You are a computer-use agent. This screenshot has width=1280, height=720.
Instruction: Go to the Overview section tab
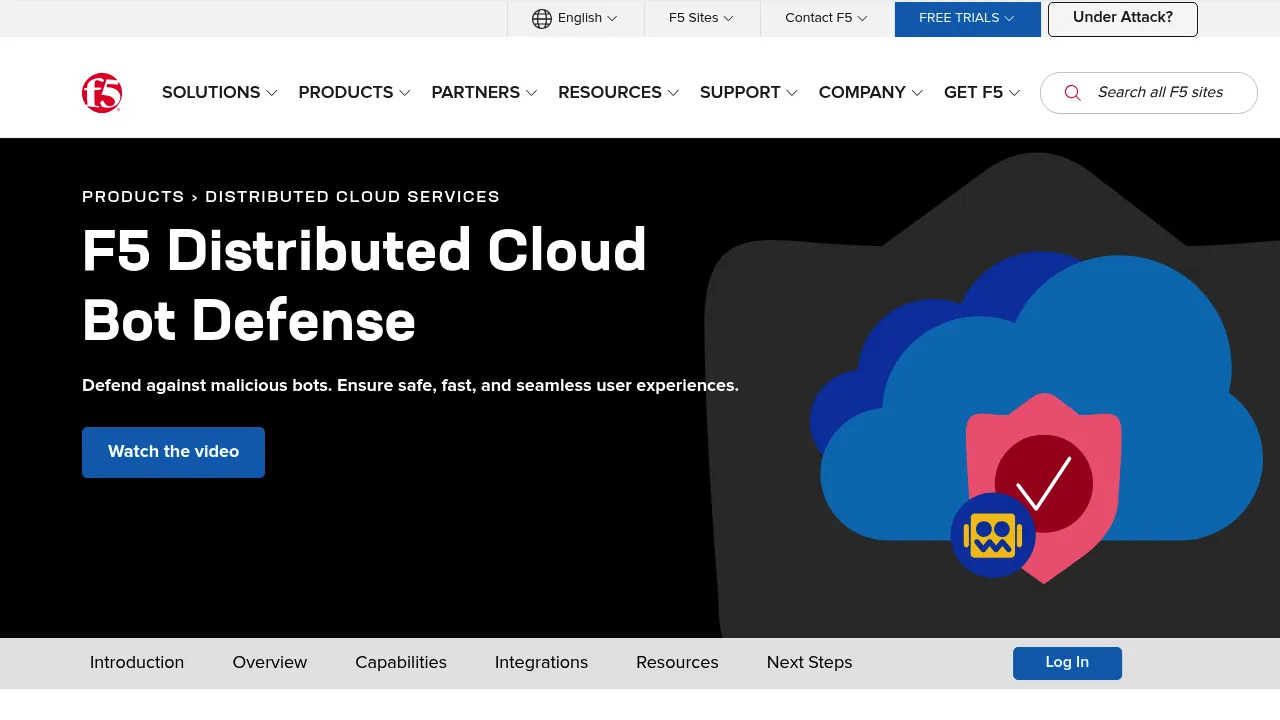pos(270,662)
